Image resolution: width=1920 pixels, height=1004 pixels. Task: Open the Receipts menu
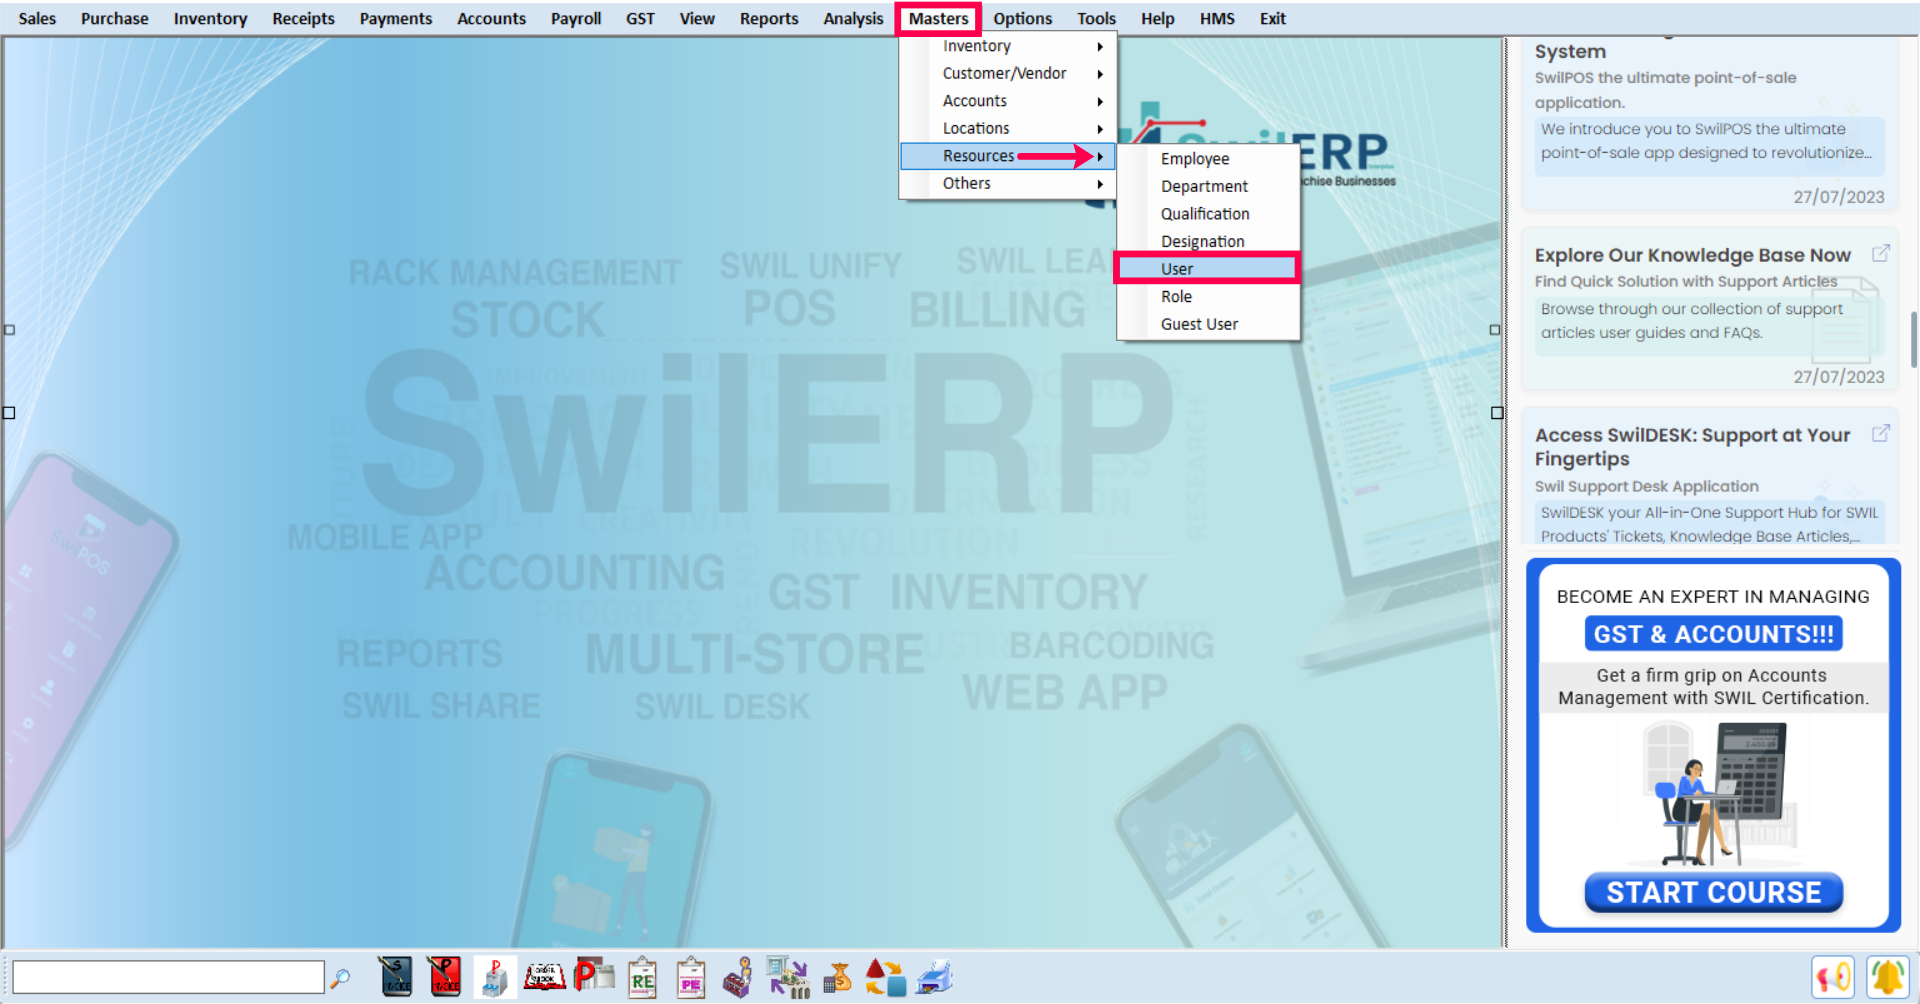click(303, 18)
